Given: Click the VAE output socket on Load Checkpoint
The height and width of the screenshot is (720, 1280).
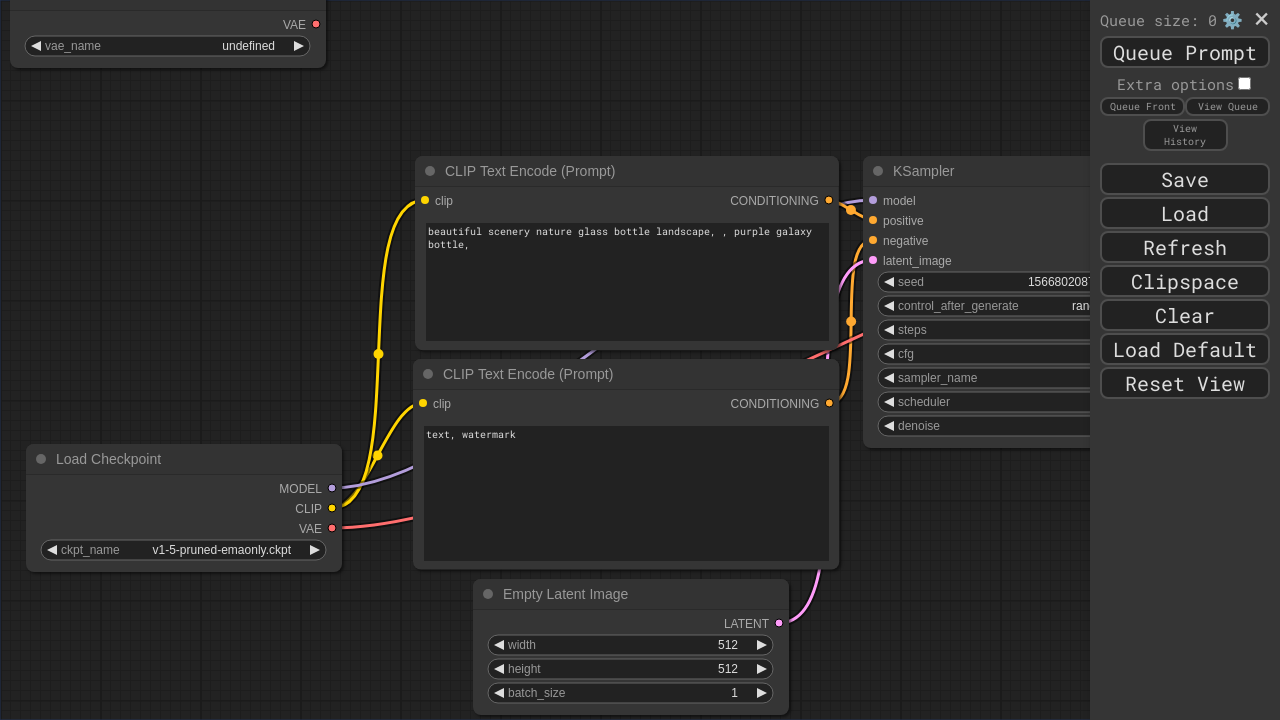Looking at the screenshot, I should click(x=332, y=528).
